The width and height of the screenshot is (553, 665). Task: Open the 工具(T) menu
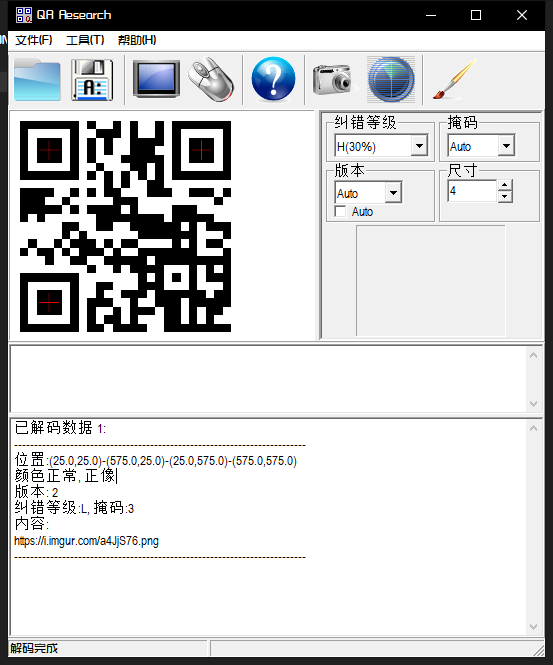85,40
